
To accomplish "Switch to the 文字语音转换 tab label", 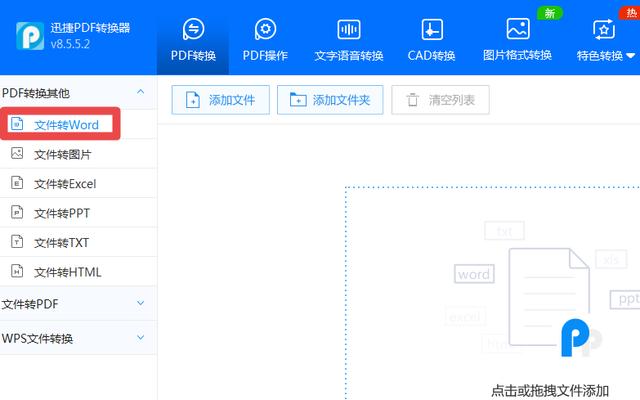I will click(x=349, y=56).
